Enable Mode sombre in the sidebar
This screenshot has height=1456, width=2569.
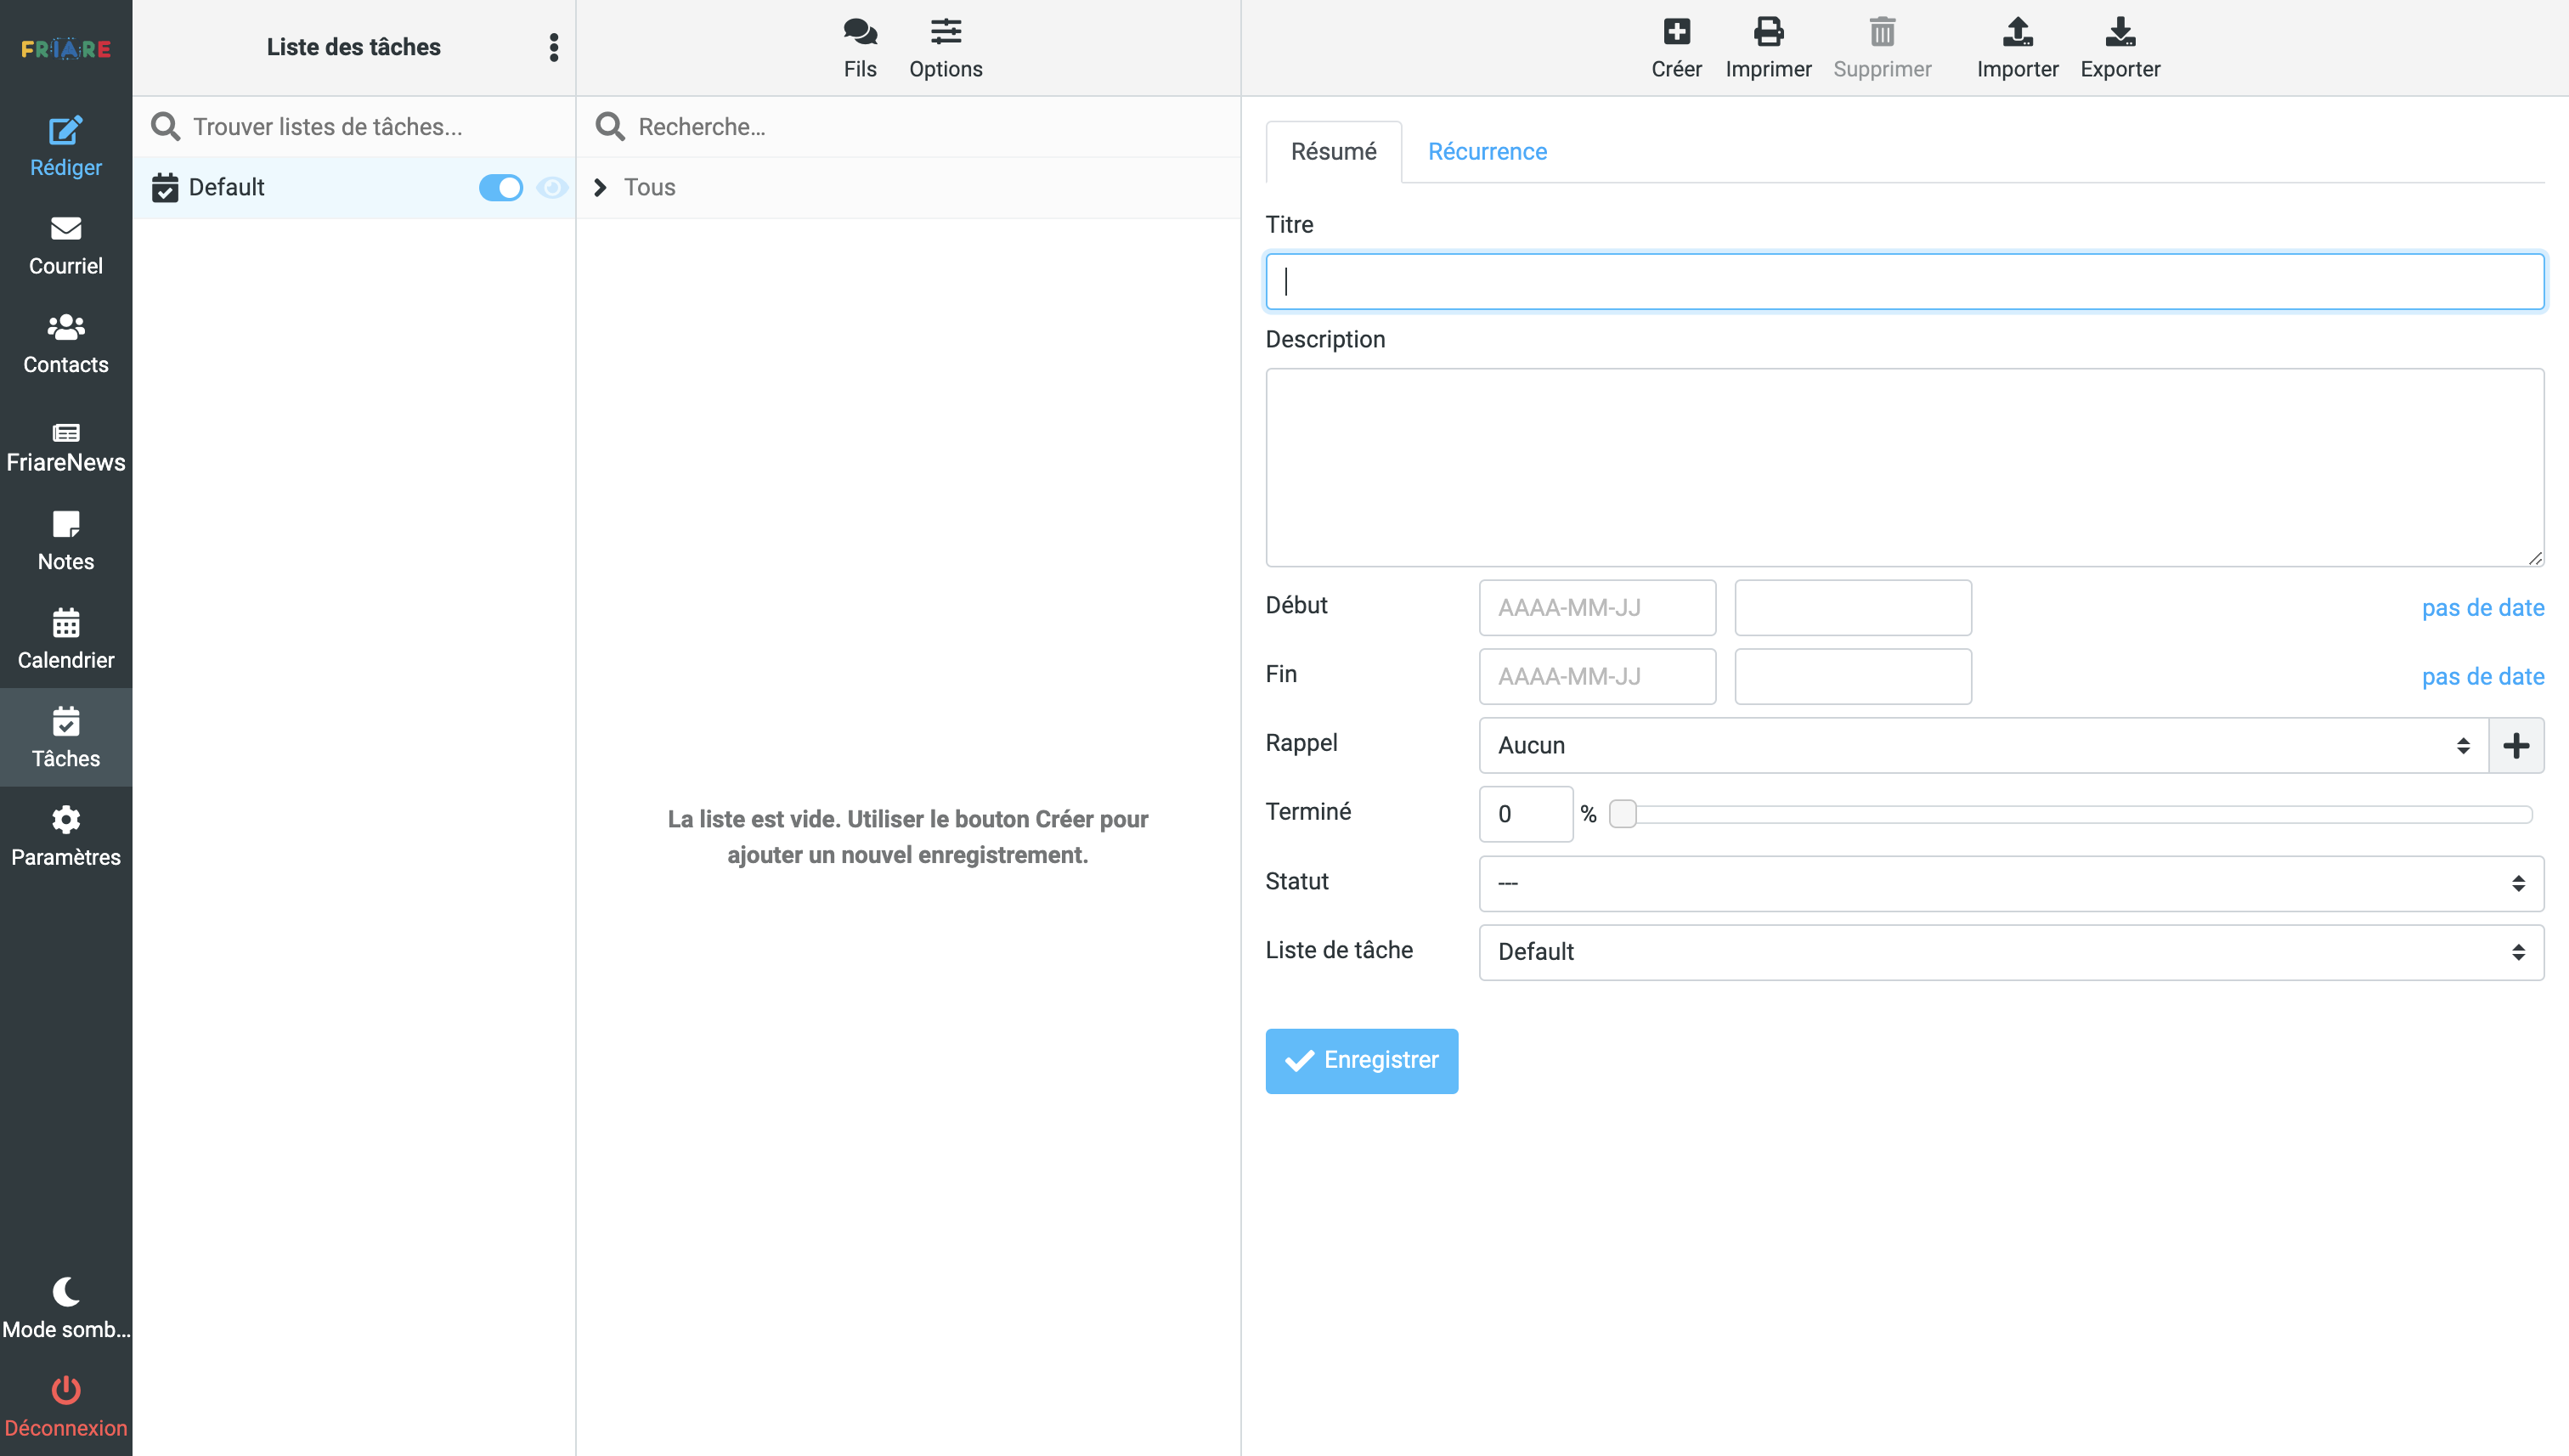(x=66, y=1306)
